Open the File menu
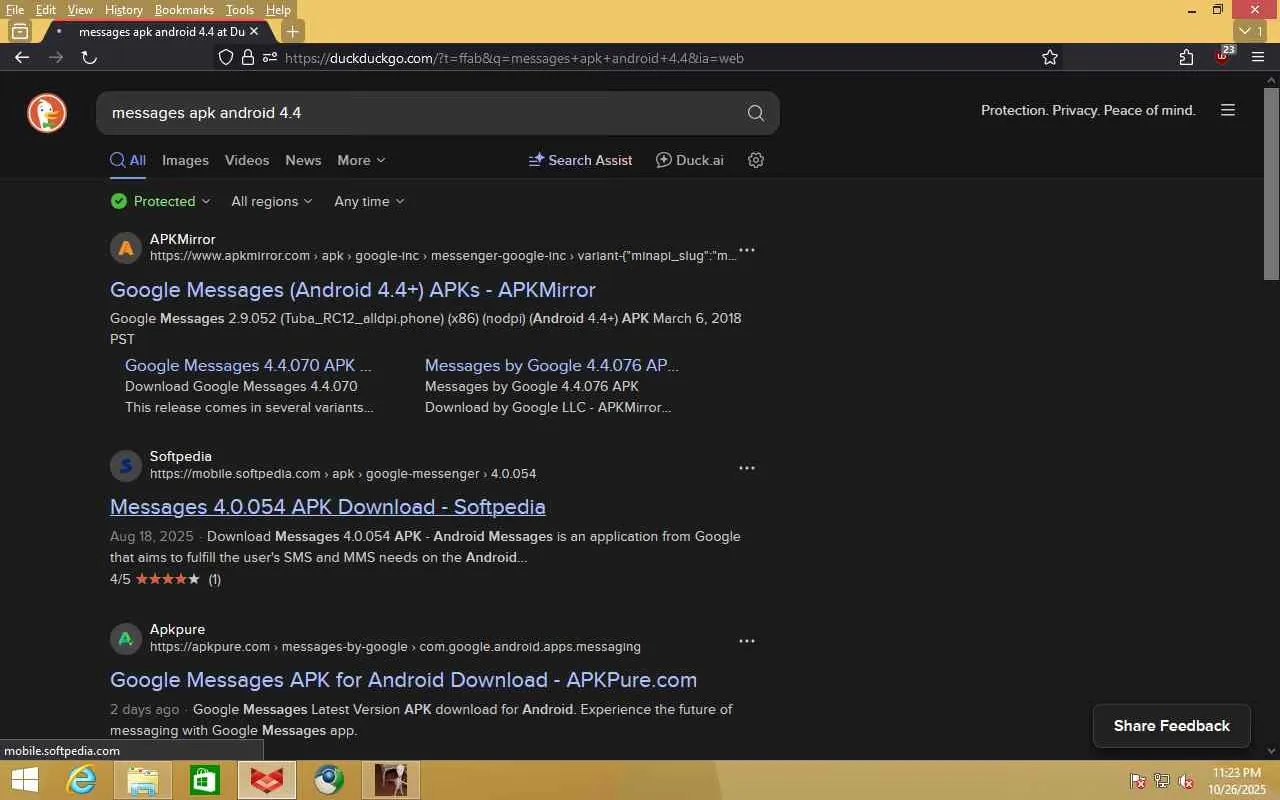Image resolution: width=1280 pixels, height=800 pixels. tap(15, 10)
